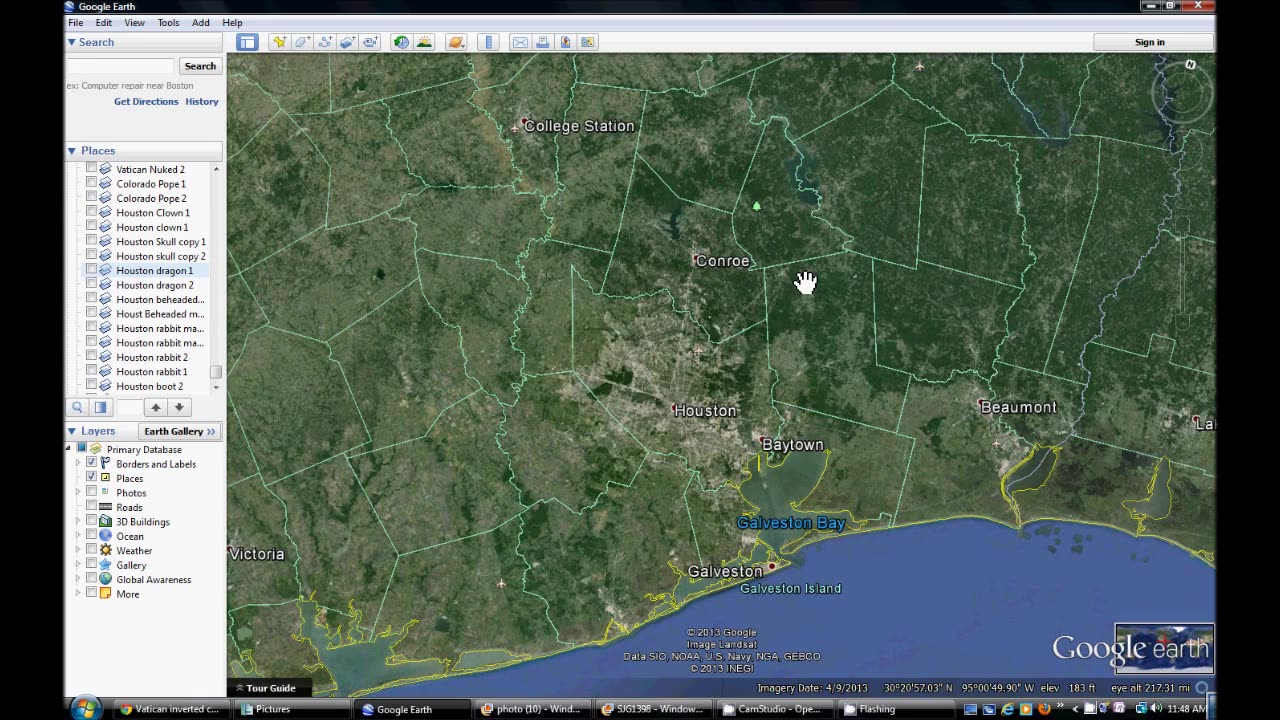This screenshot has height=720, width=1280.
Task: Click the Save Image toolbar icon
Action: click(588, 42)
